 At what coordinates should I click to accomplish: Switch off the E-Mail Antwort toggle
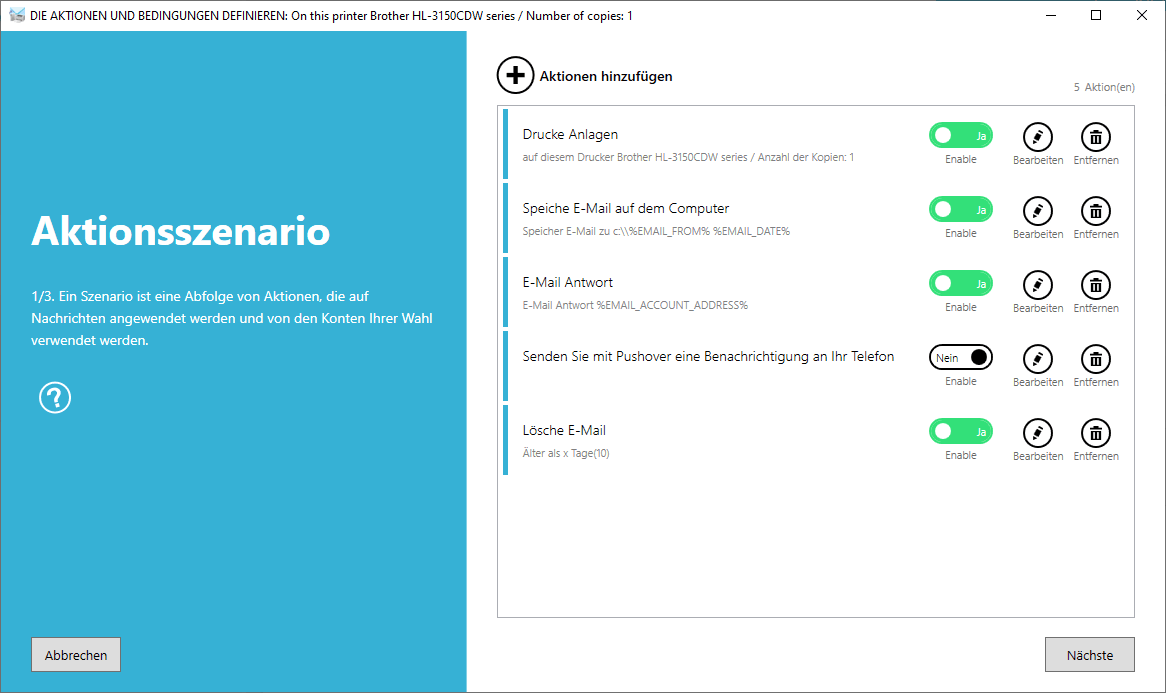961,283
